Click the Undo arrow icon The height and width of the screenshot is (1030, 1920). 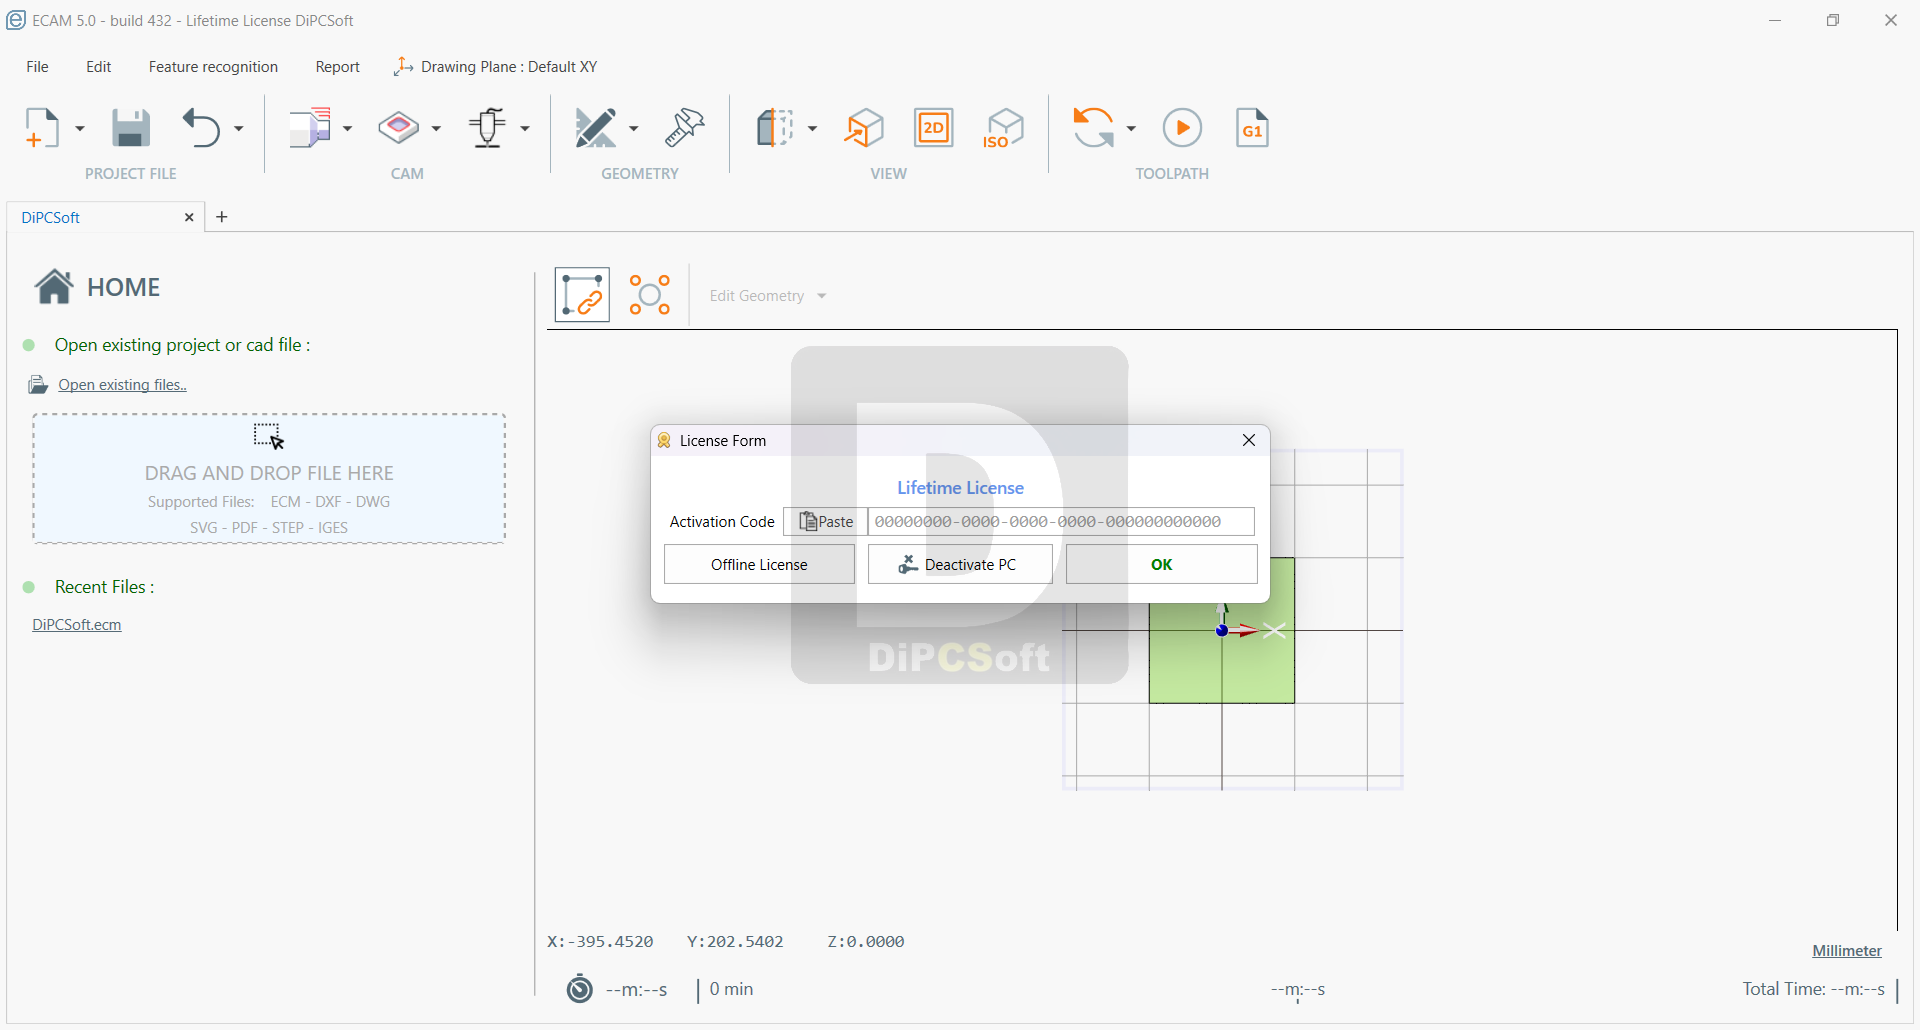click(x=201, y=128)
